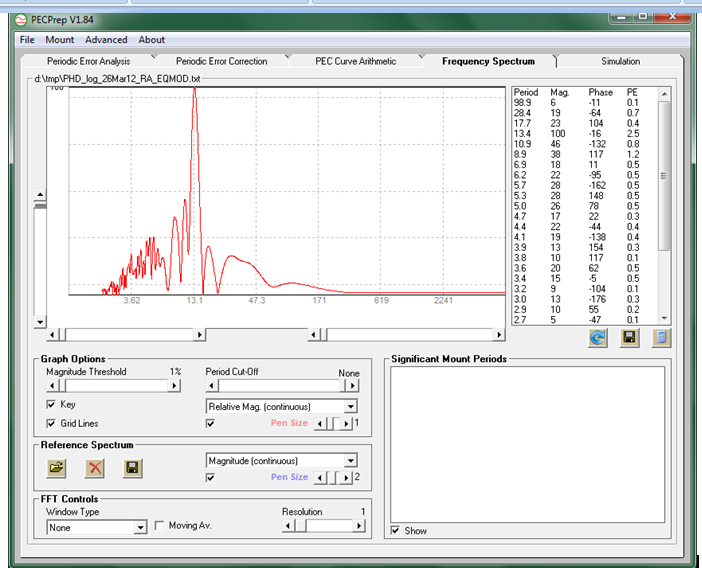This screenshot has height=568, width=702.
Task: Uncheck Show under Significant Mount Periods
Action: point(395,530)
